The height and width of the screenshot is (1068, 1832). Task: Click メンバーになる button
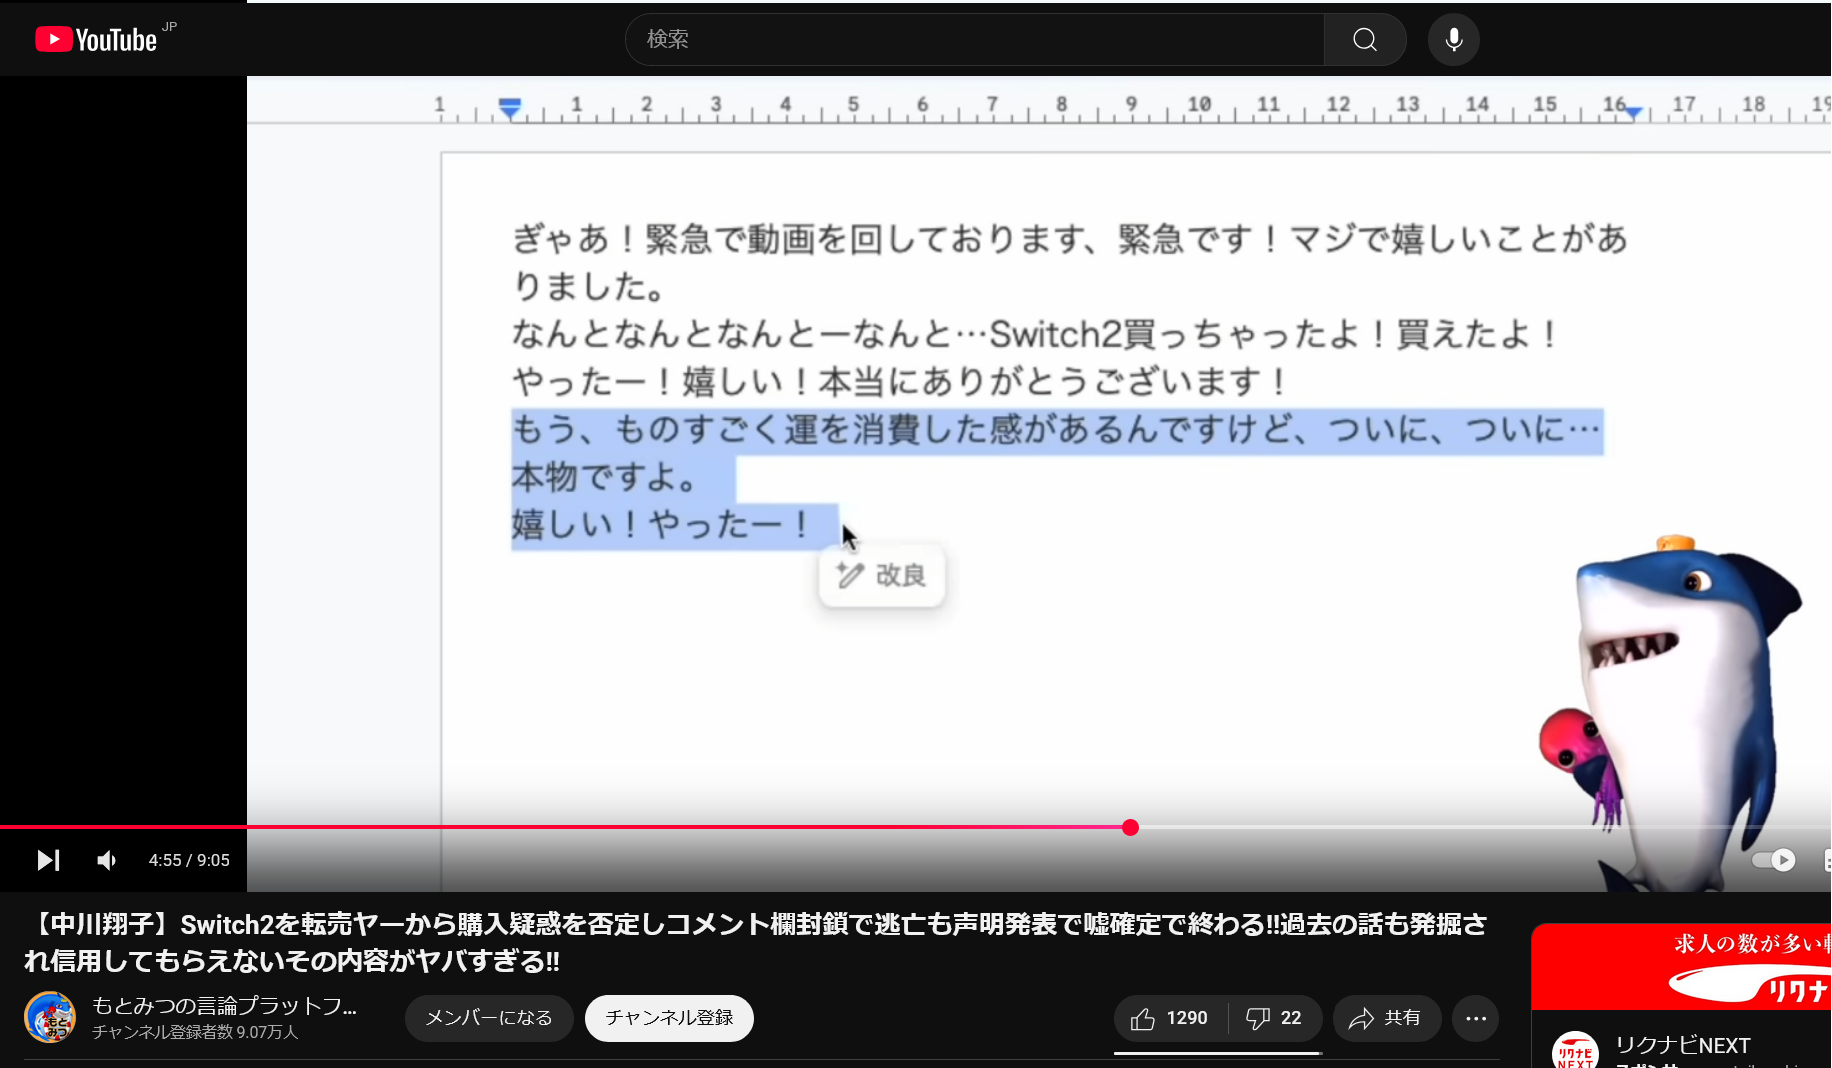pyautogui.click(x=489, y=1018)
